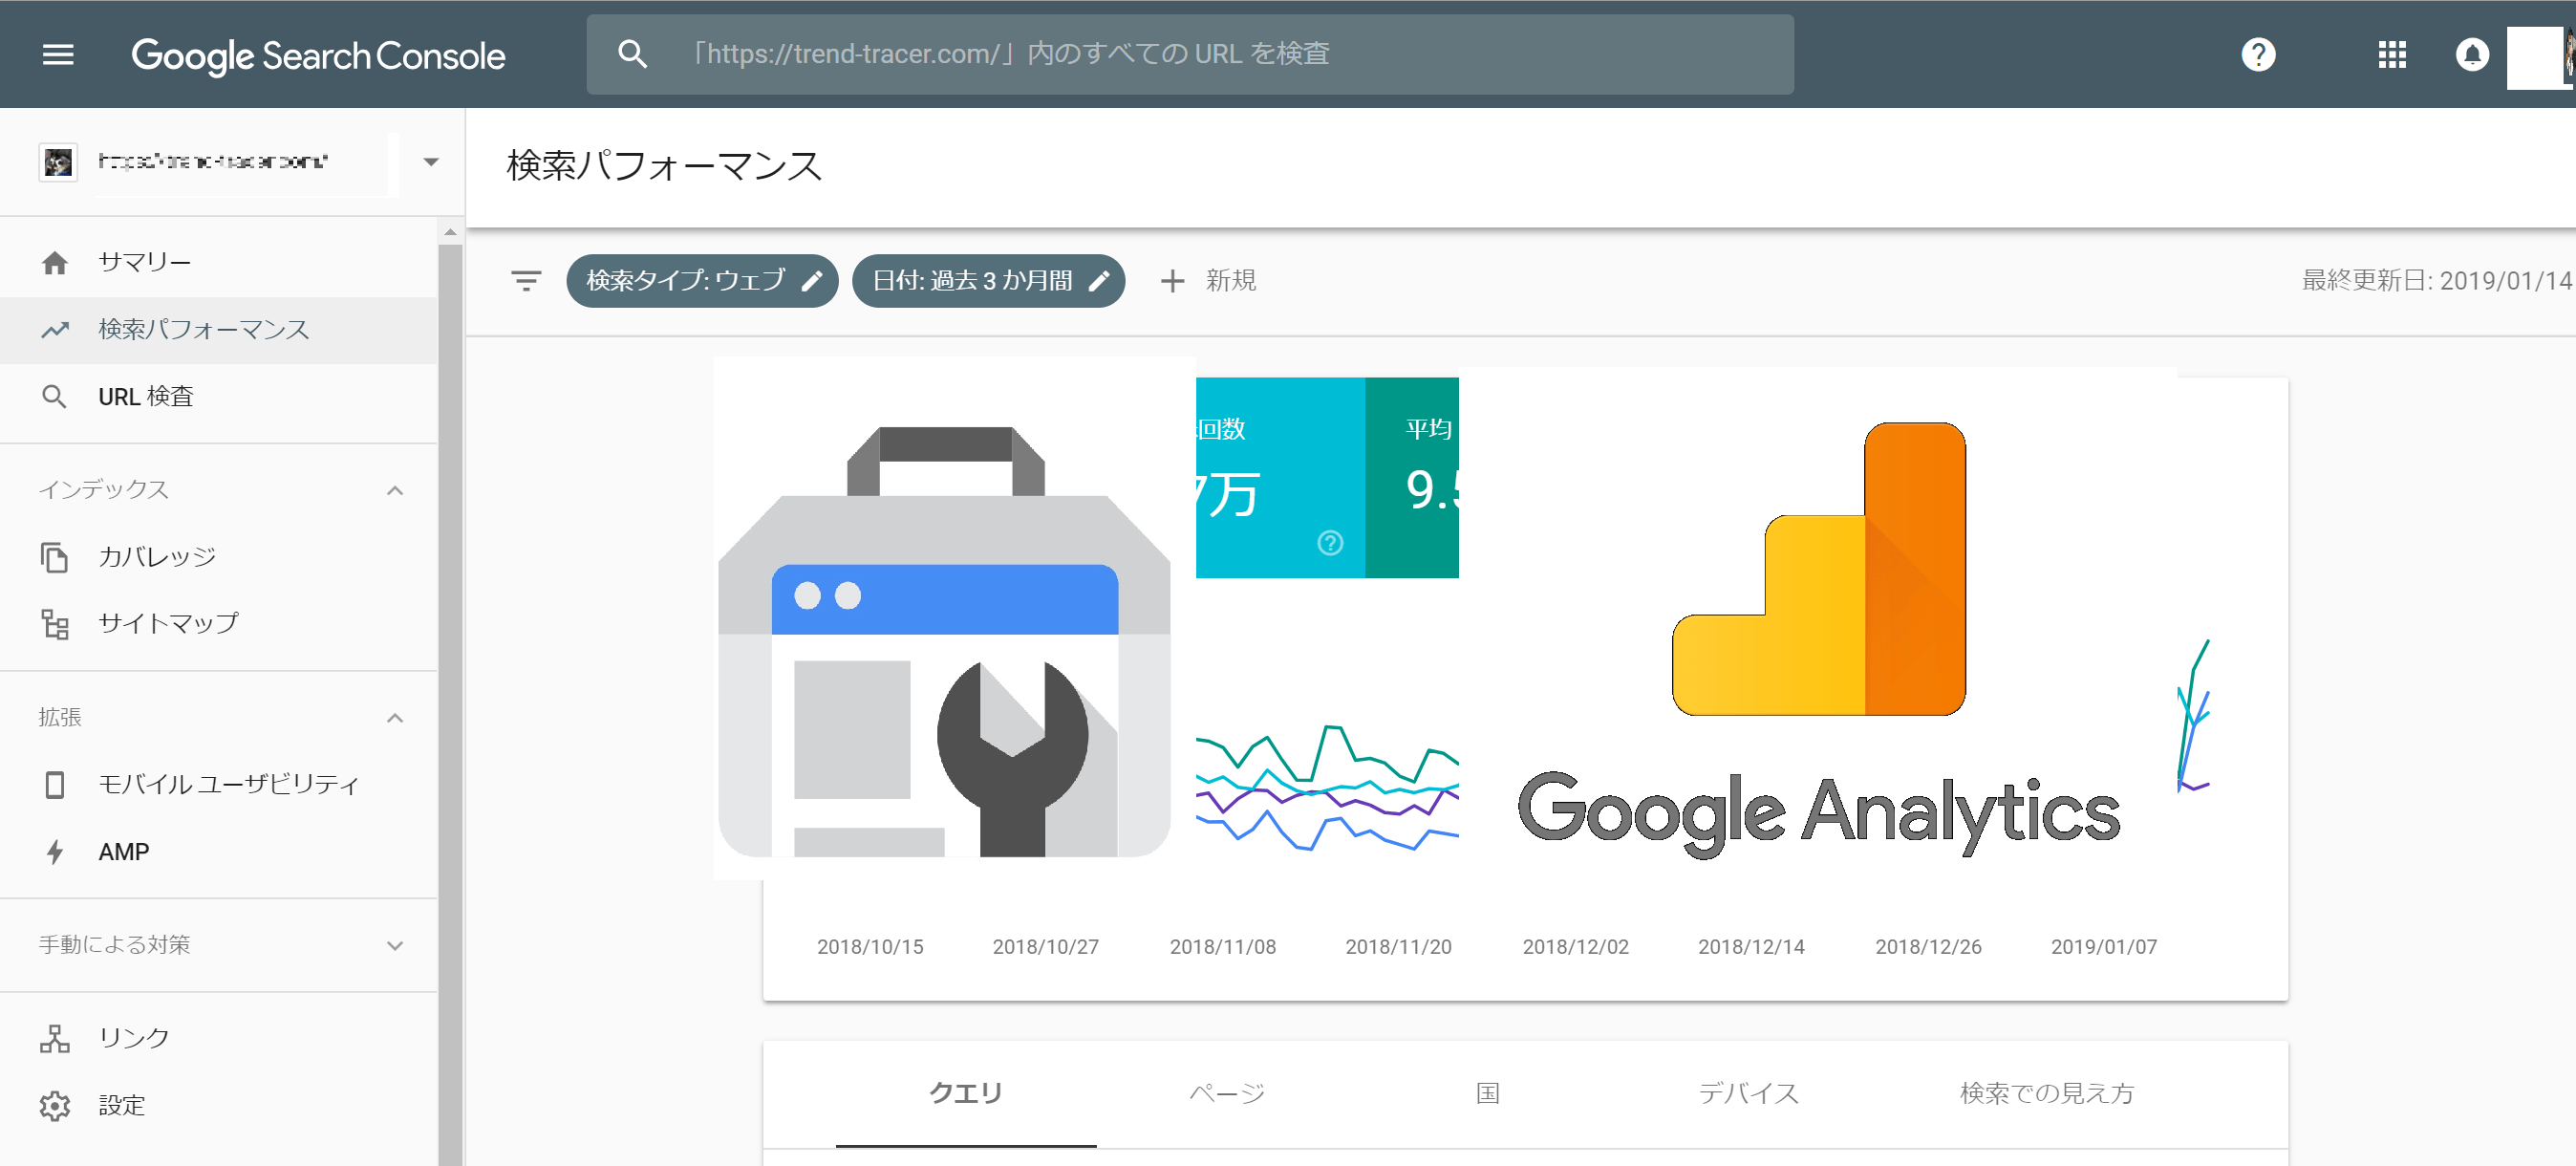Open カバレッジ report
2576x1166 pixels.
218,557
